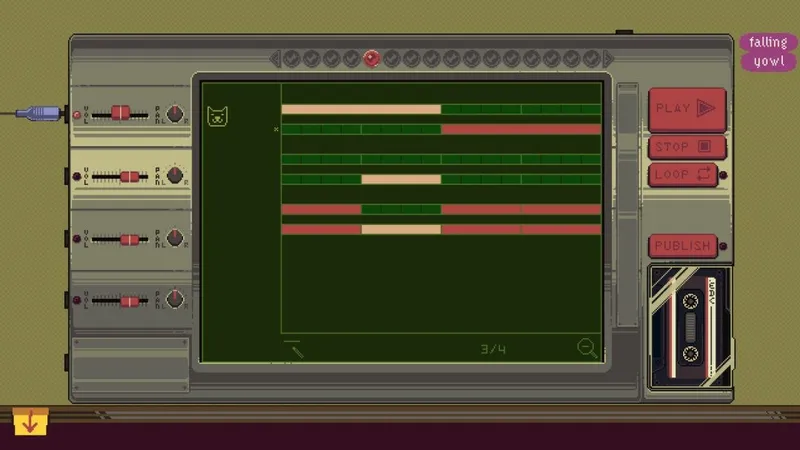Select the first checkmark step marker
This screenshot has height=450, width=800.
[291, 59]
